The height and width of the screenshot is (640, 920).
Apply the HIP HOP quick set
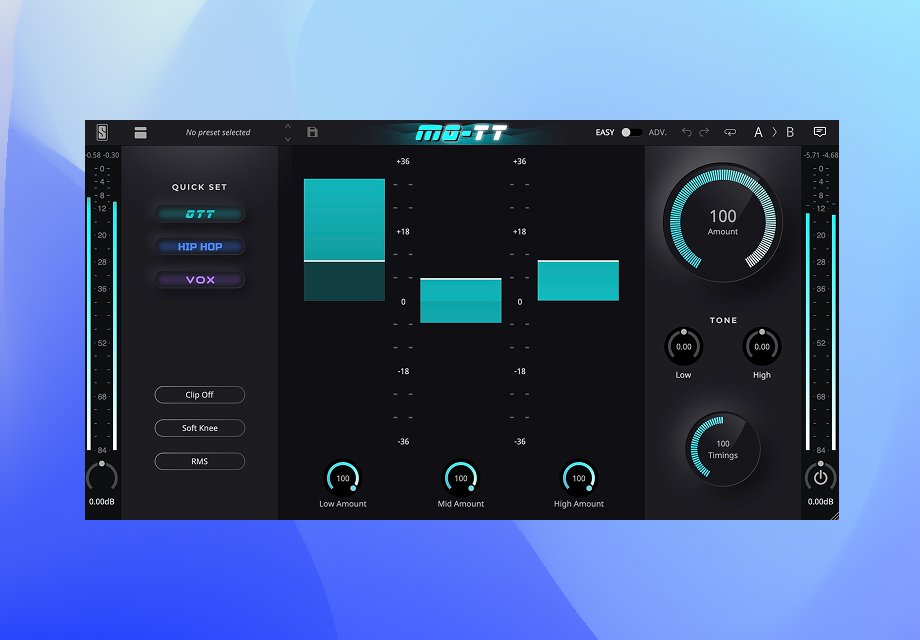(x=199, y=247)
